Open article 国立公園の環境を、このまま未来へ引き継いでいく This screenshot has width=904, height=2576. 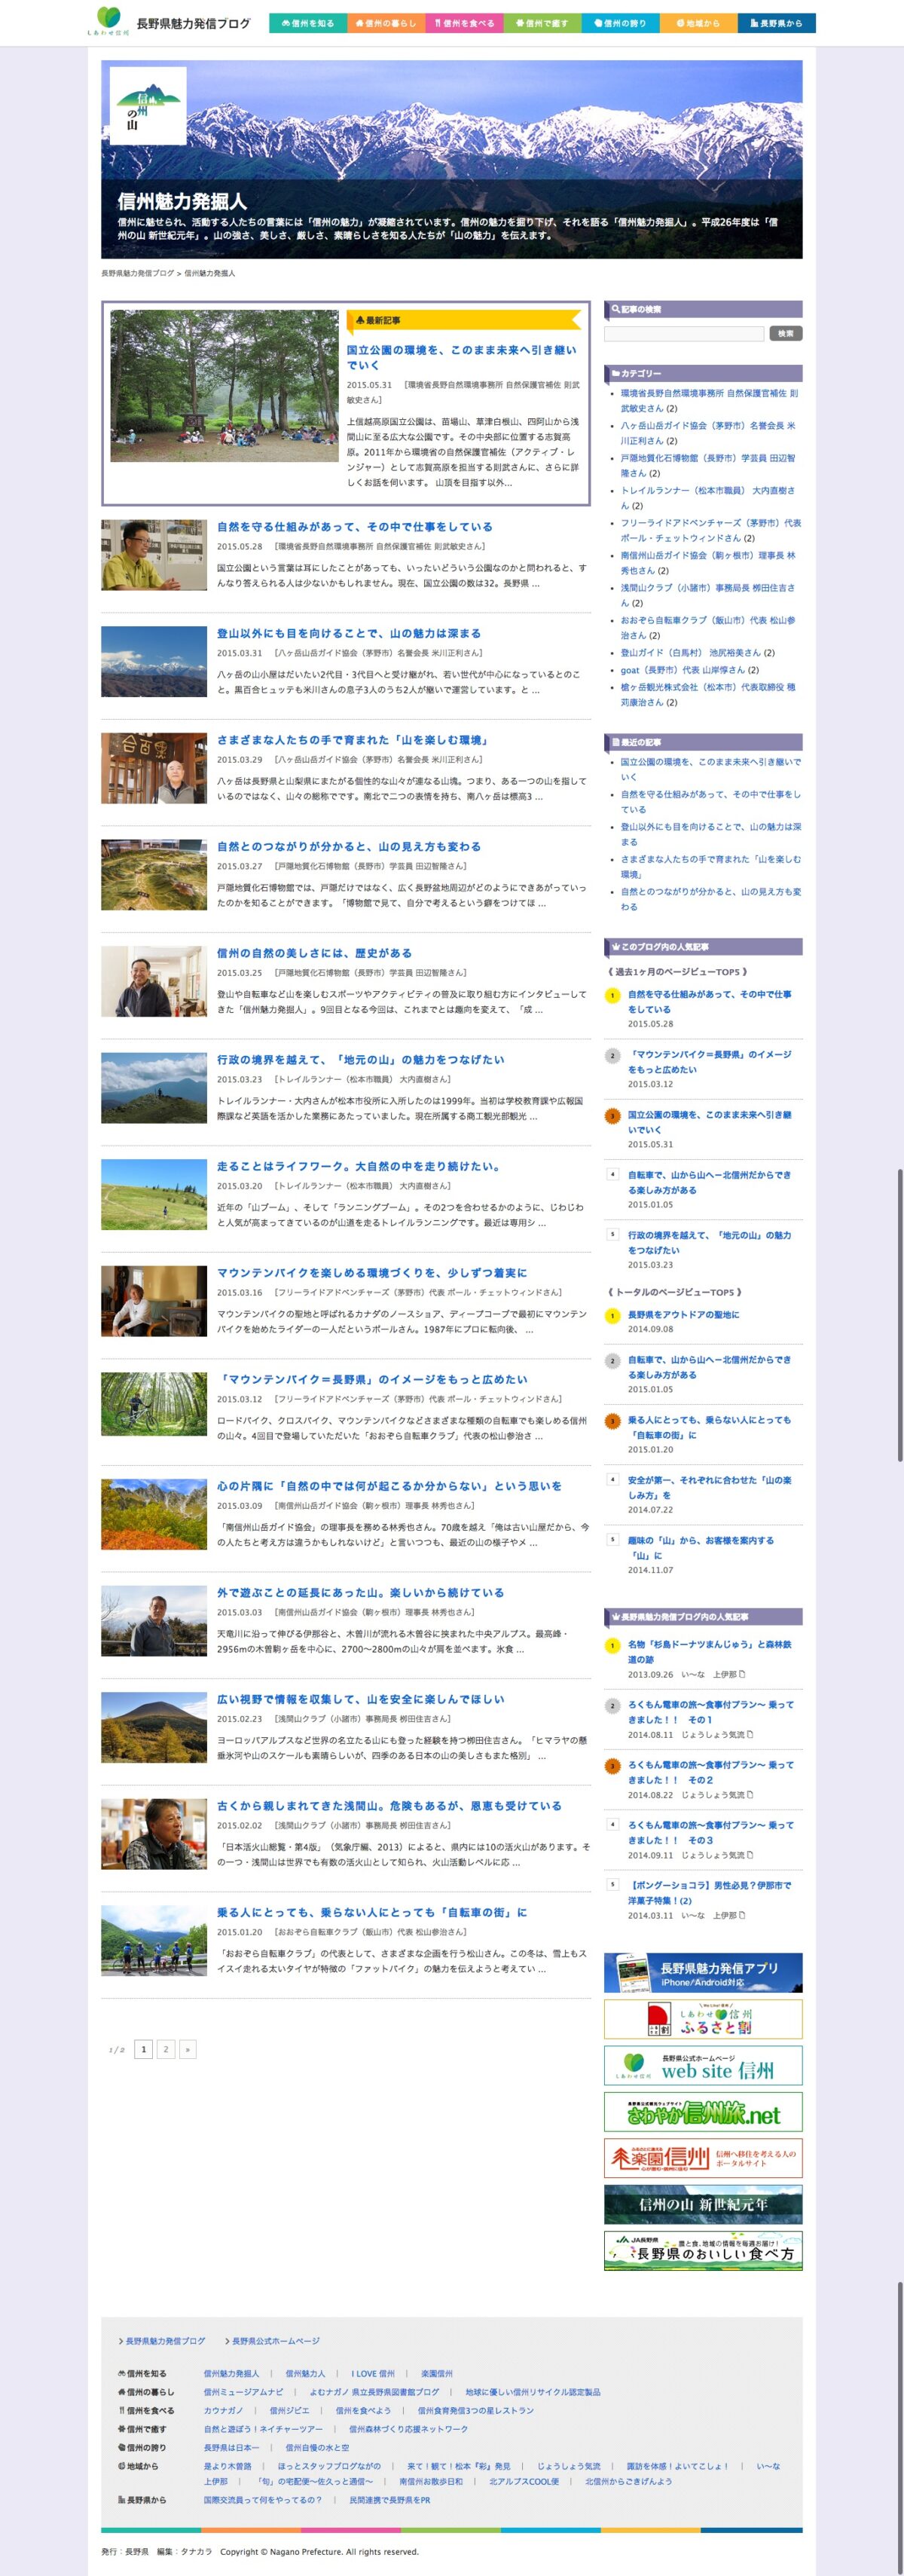coord(461,357)
